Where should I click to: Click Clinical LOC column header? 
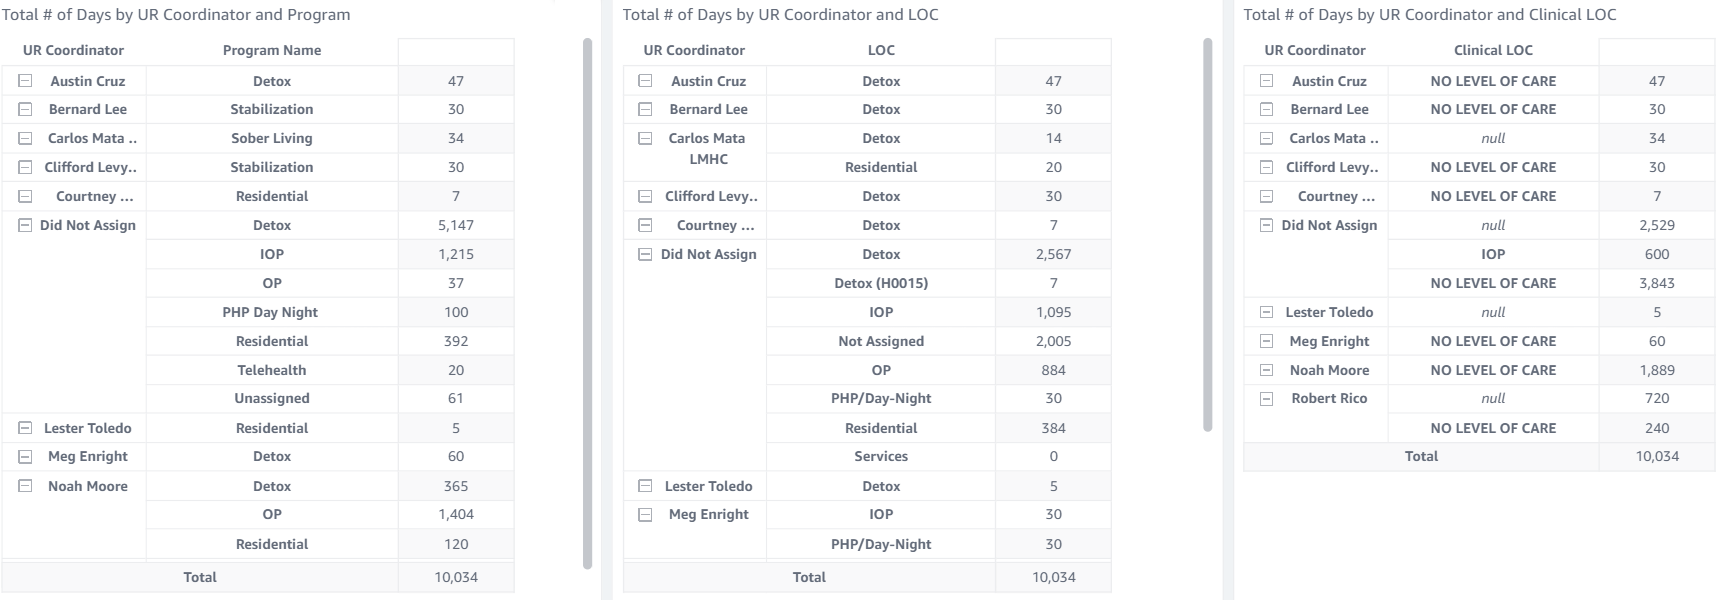pos(1493,50)
